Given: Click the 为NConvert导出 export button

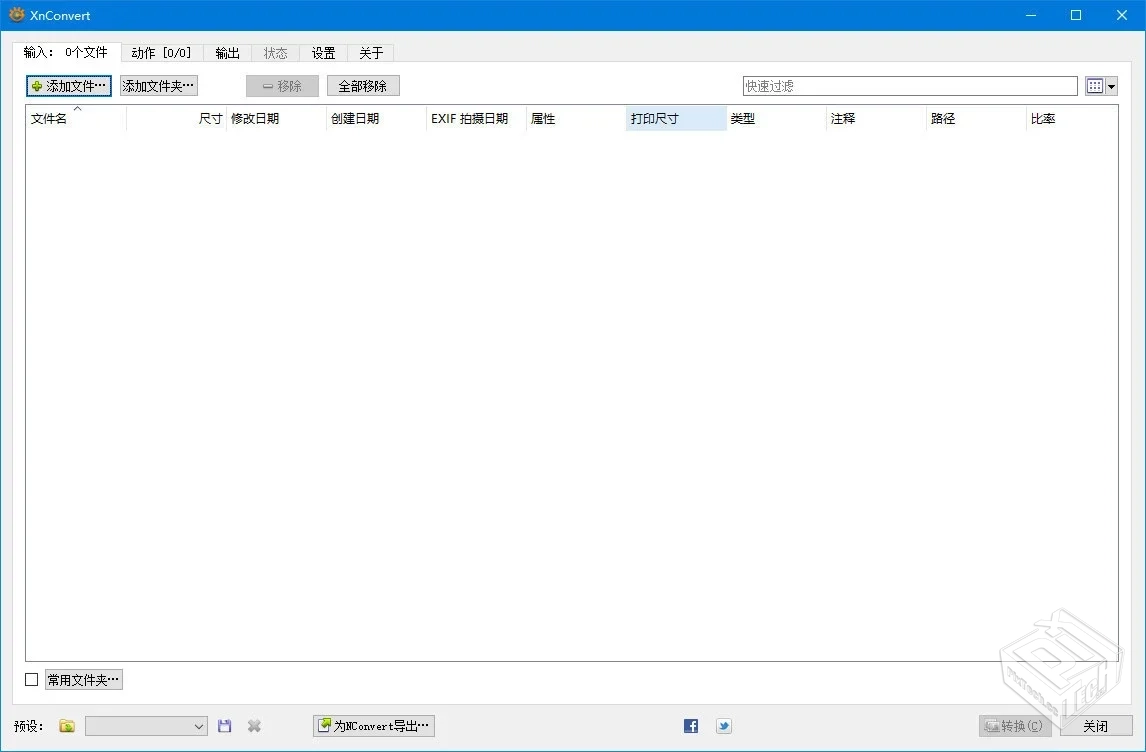Looking at the screenshot, I should pos(373,726).
